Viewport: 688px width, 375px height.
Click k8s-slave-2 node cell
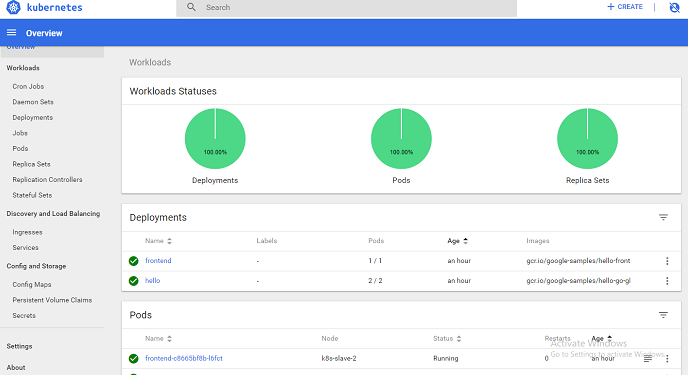339,358
